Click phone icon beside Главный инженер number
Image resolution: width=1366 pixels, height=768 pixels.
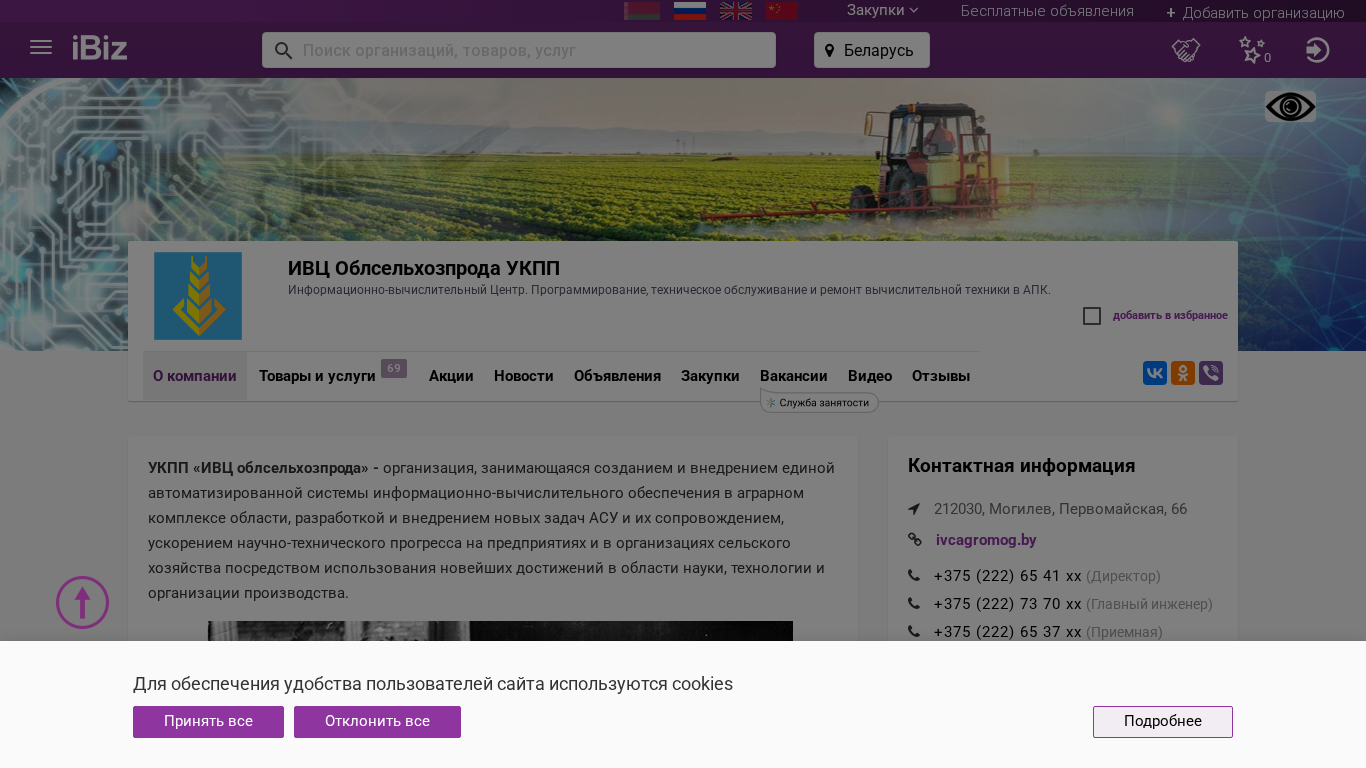click(x=914, y=604)
